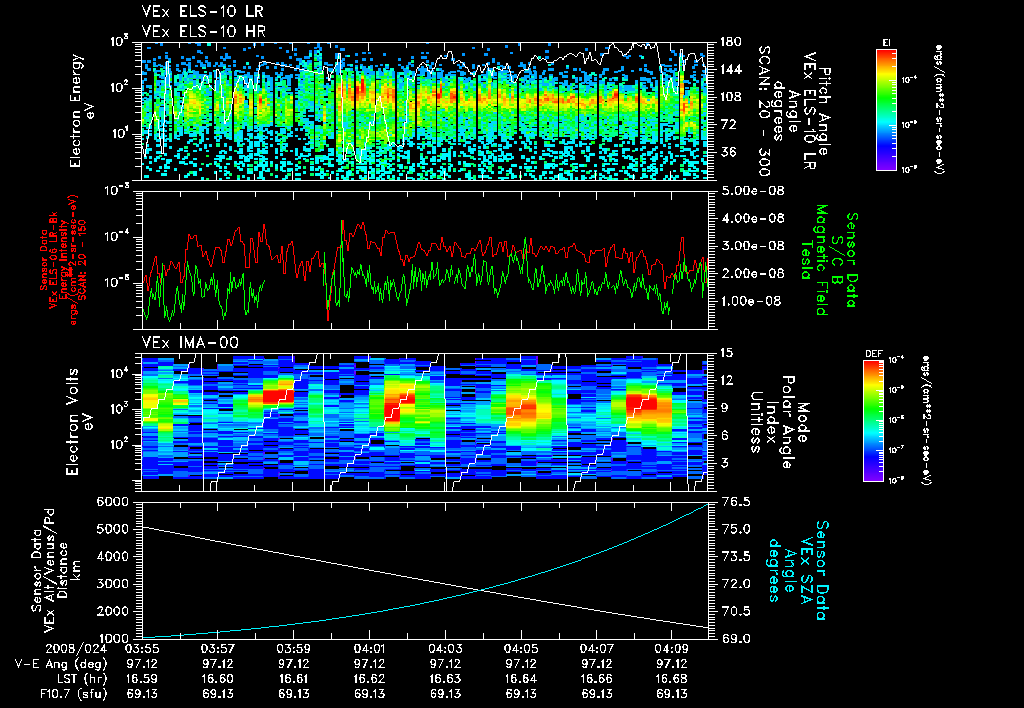The height and width of the screenshot is (708, 1024).
Task: Click the green 'Magnetic Field Tesla' axis label
Action: (814, 260)
